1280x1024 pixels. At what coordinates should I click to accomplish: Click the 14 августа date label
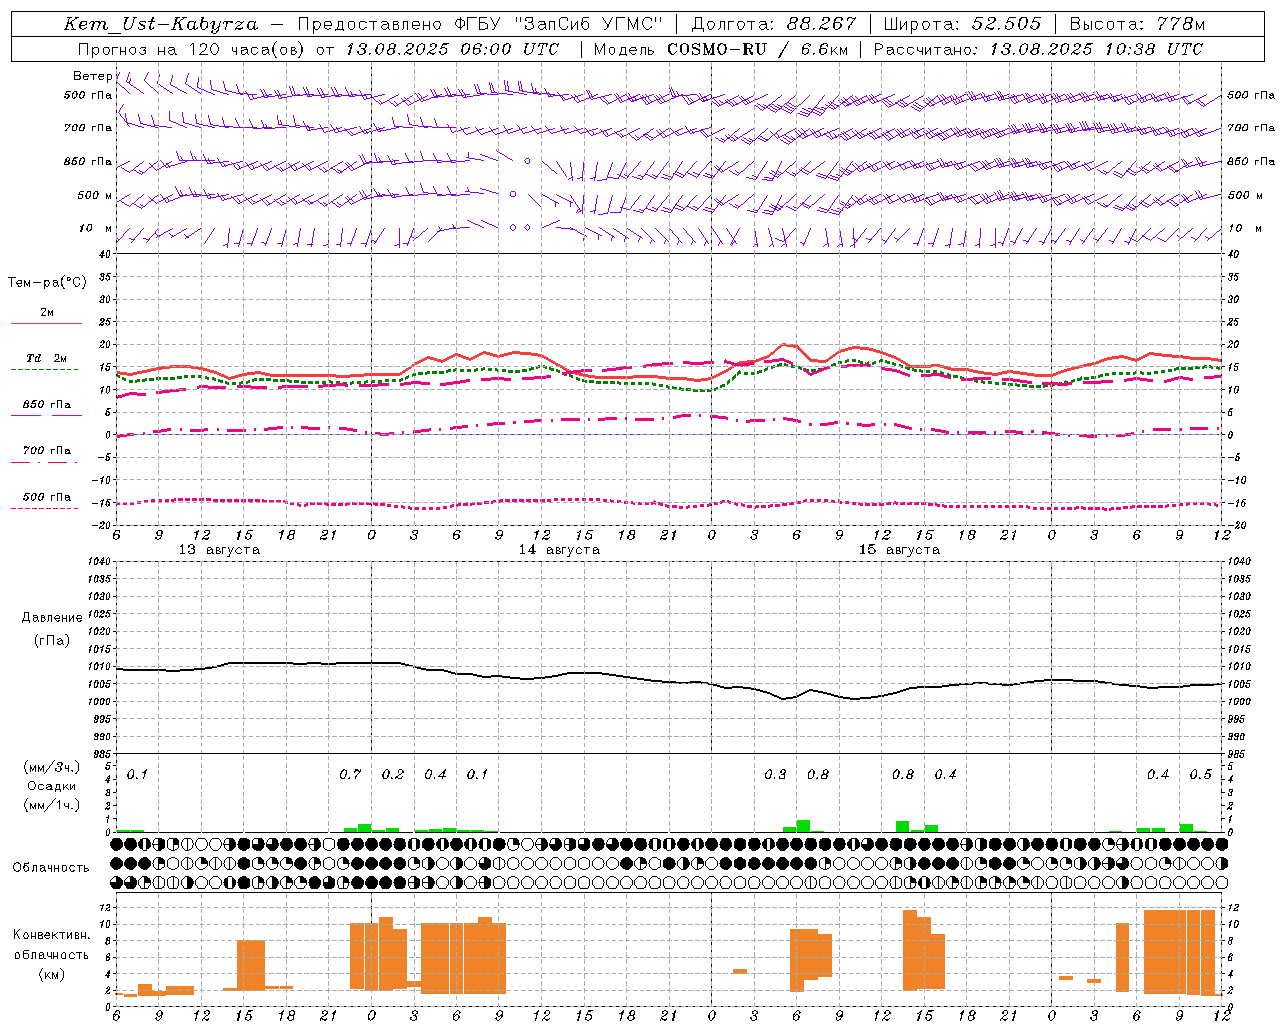pos(559,550)
